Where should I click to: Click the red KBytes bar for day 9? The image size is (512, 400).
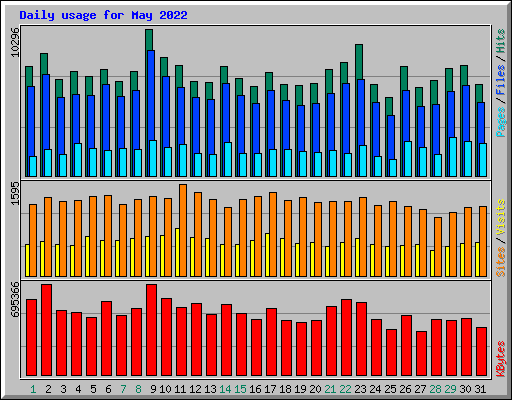tap(151, 330)
